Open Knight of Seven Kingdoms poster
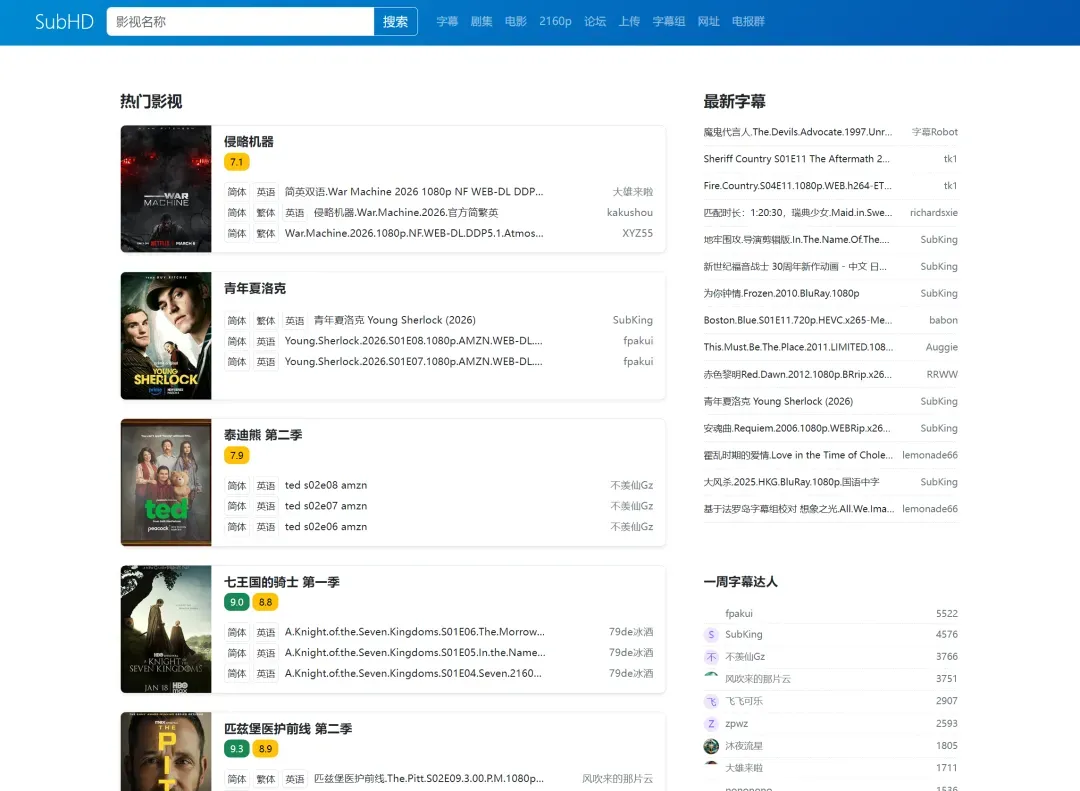Viewport: 1080px width, 791px height. [x=166, y=629]
